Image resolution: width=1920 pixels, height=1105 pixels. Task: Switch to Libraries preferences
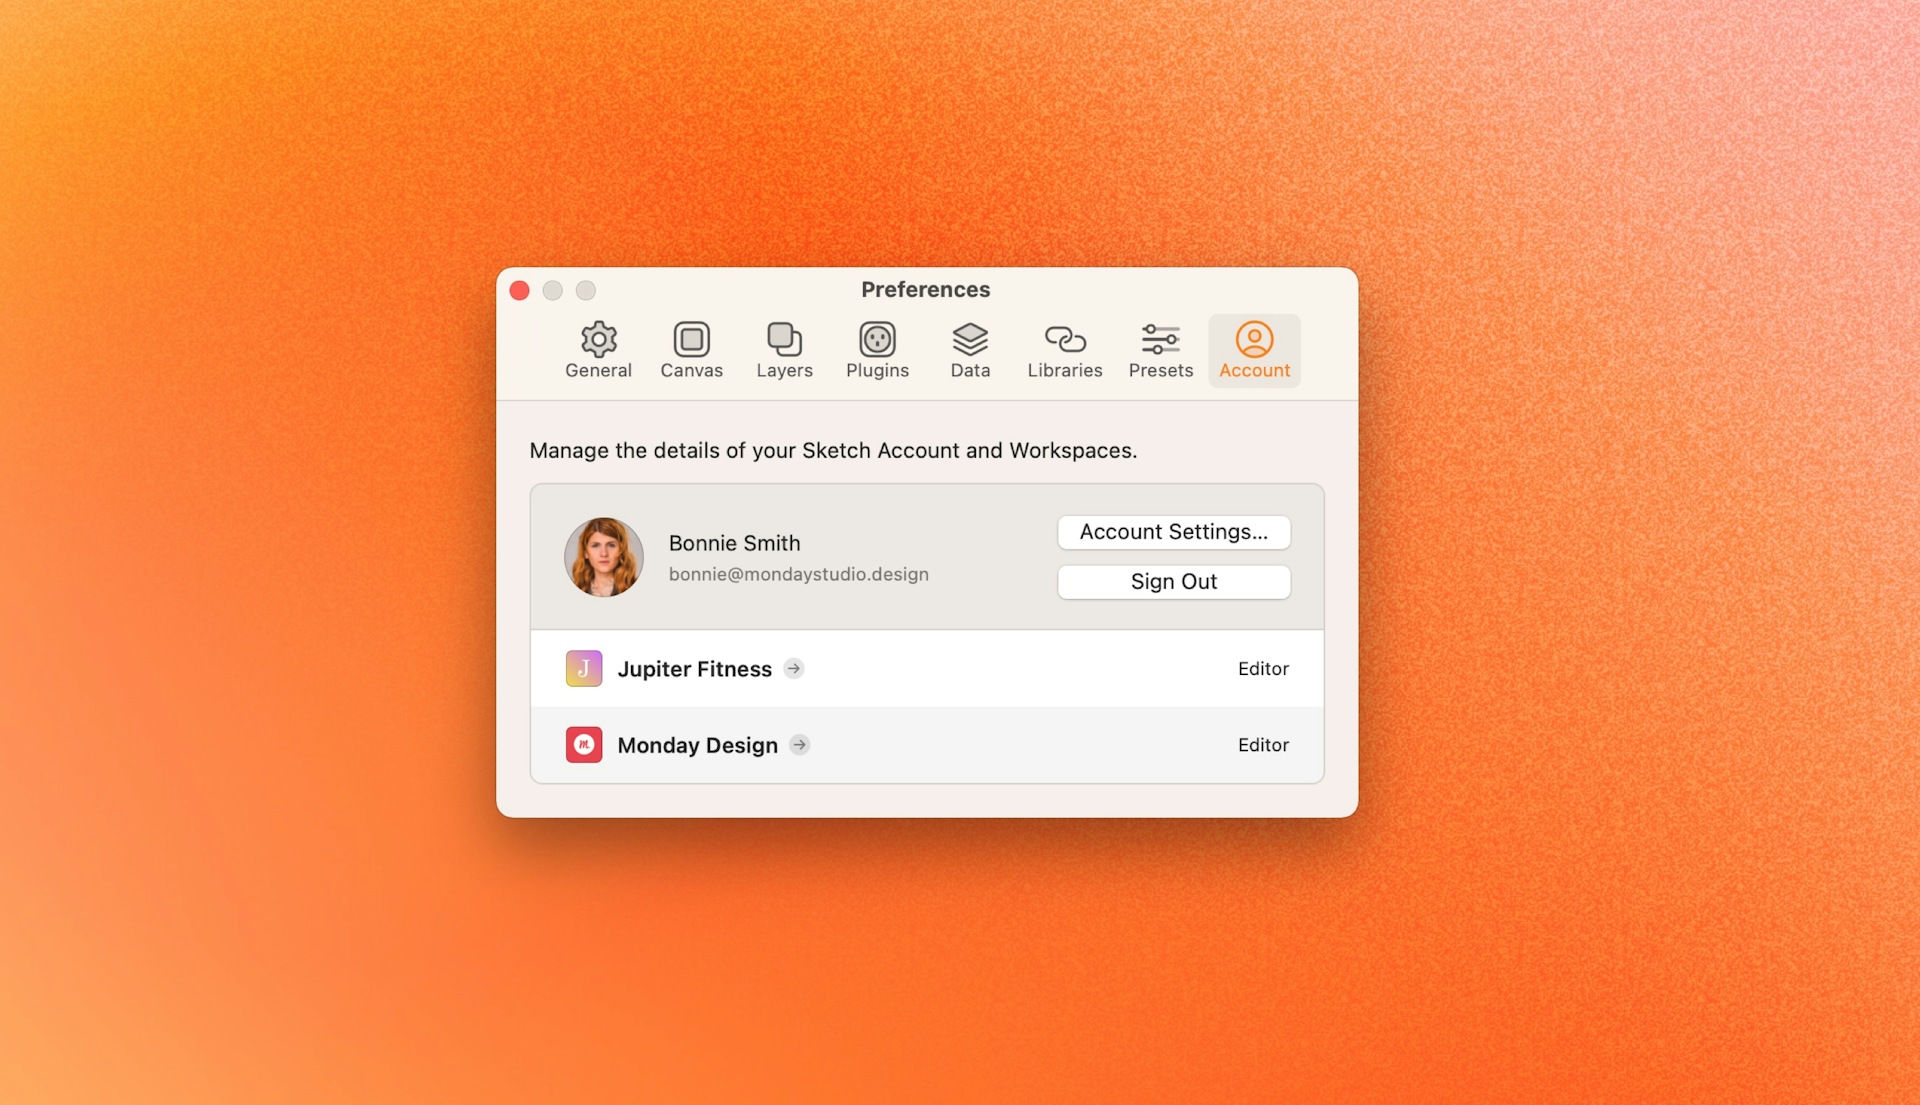1065,348
